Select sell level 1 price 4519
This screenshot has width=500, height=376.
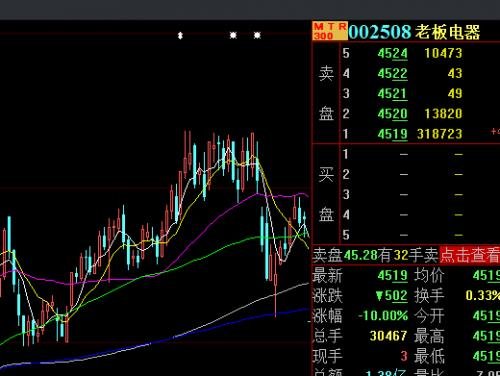click(x=393, y=134)
